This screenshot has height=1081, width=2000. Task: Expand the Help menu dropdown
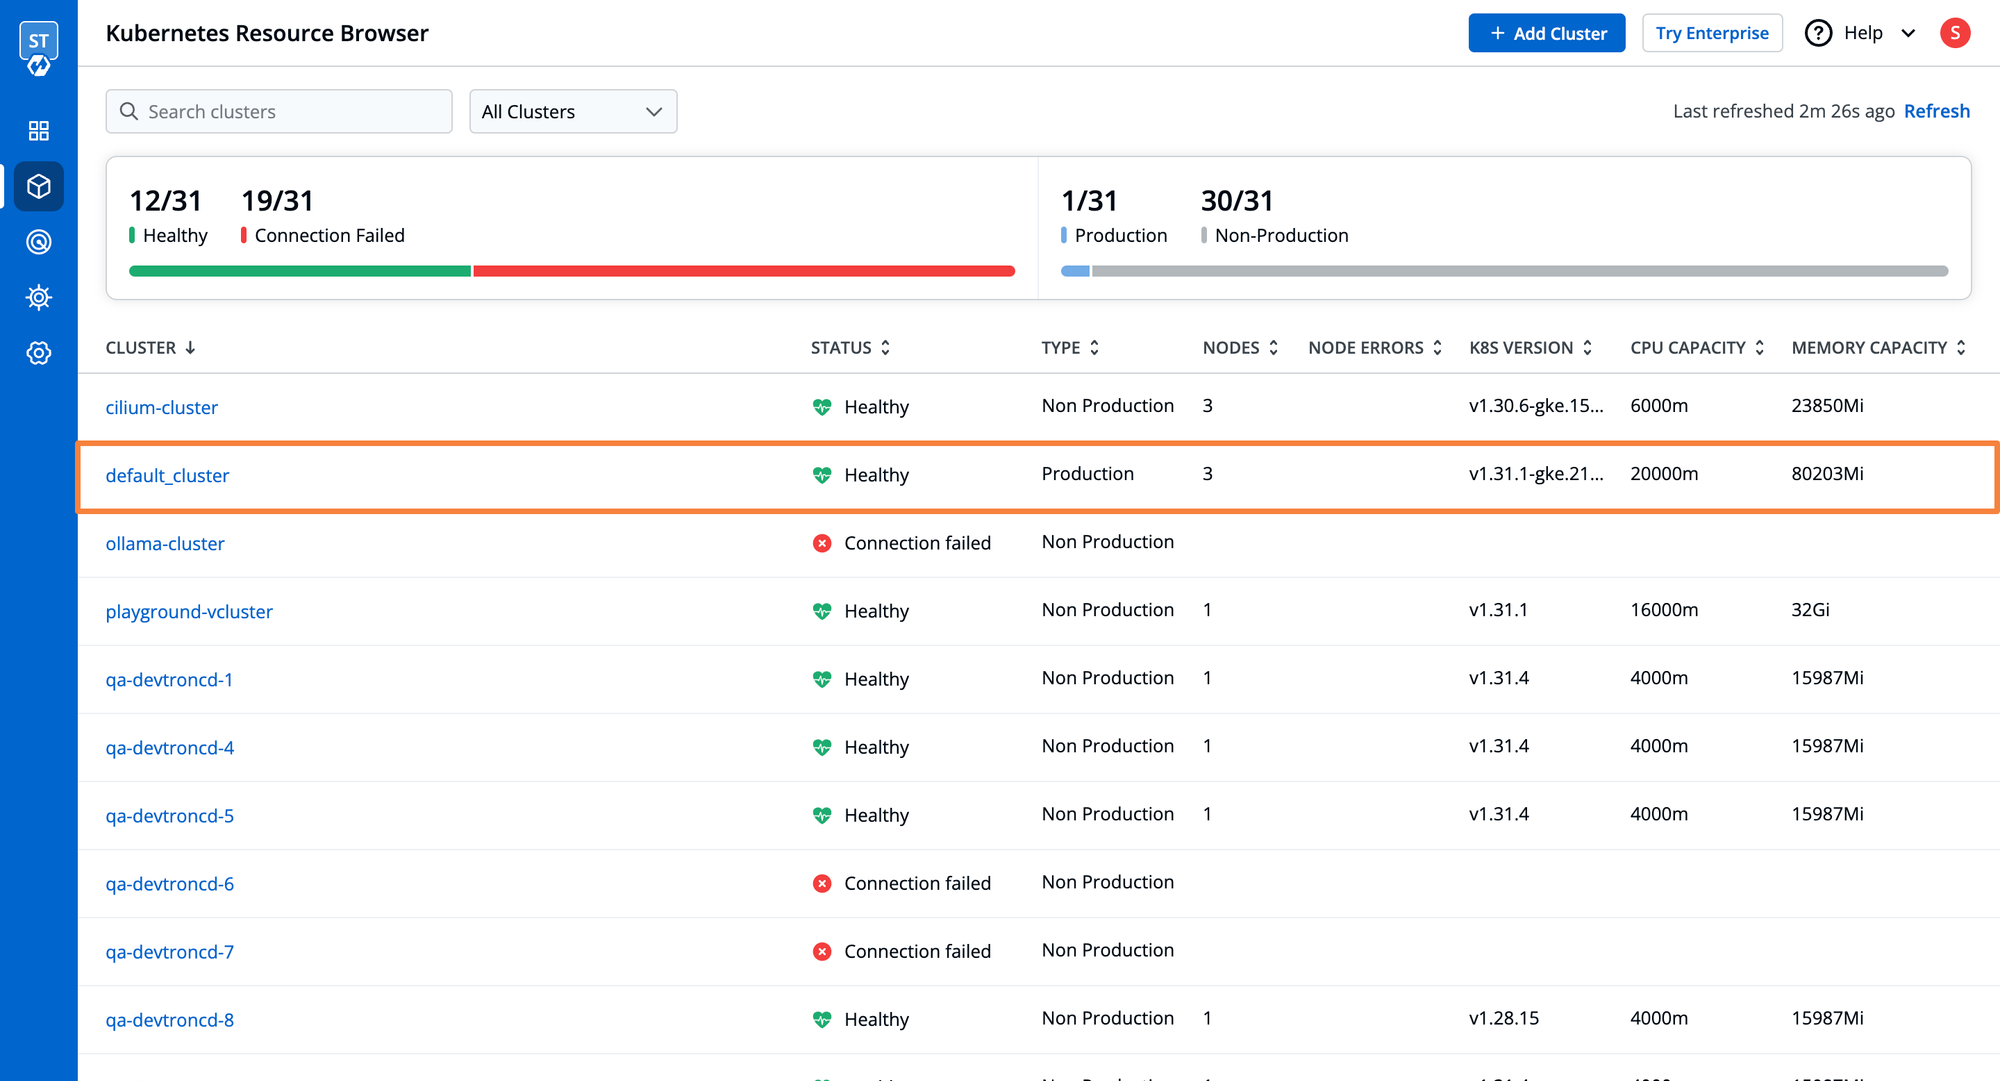[x=1906, y=33]
